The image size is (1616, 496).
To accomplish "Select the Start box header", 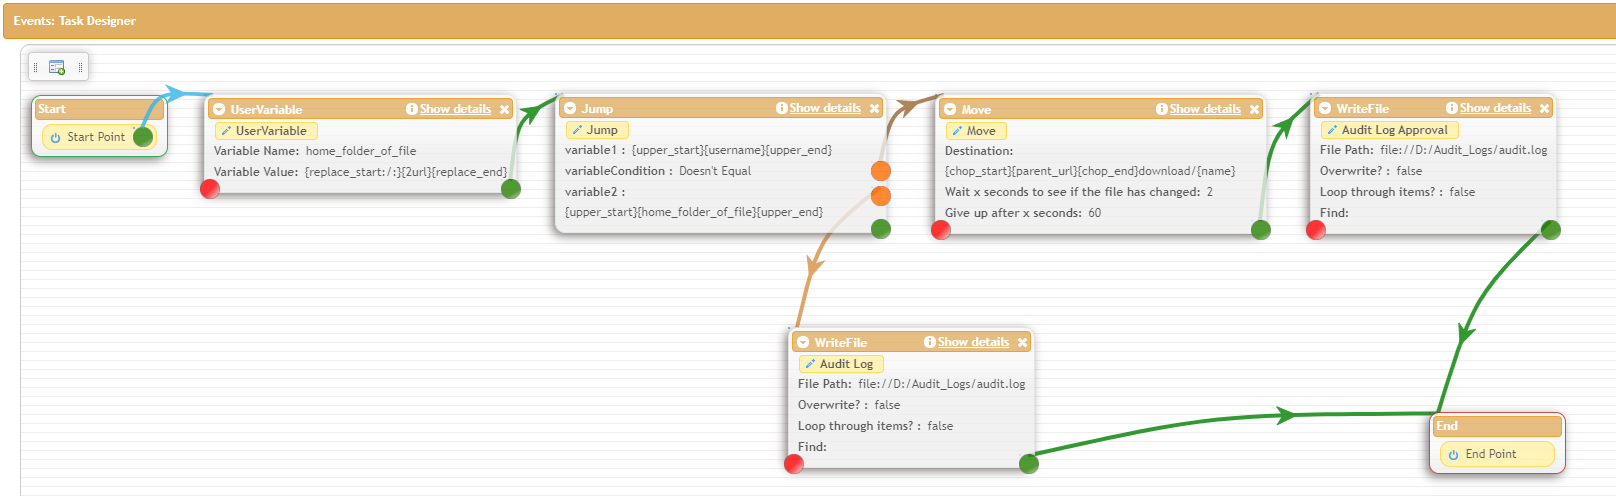I will coord(99,109).
